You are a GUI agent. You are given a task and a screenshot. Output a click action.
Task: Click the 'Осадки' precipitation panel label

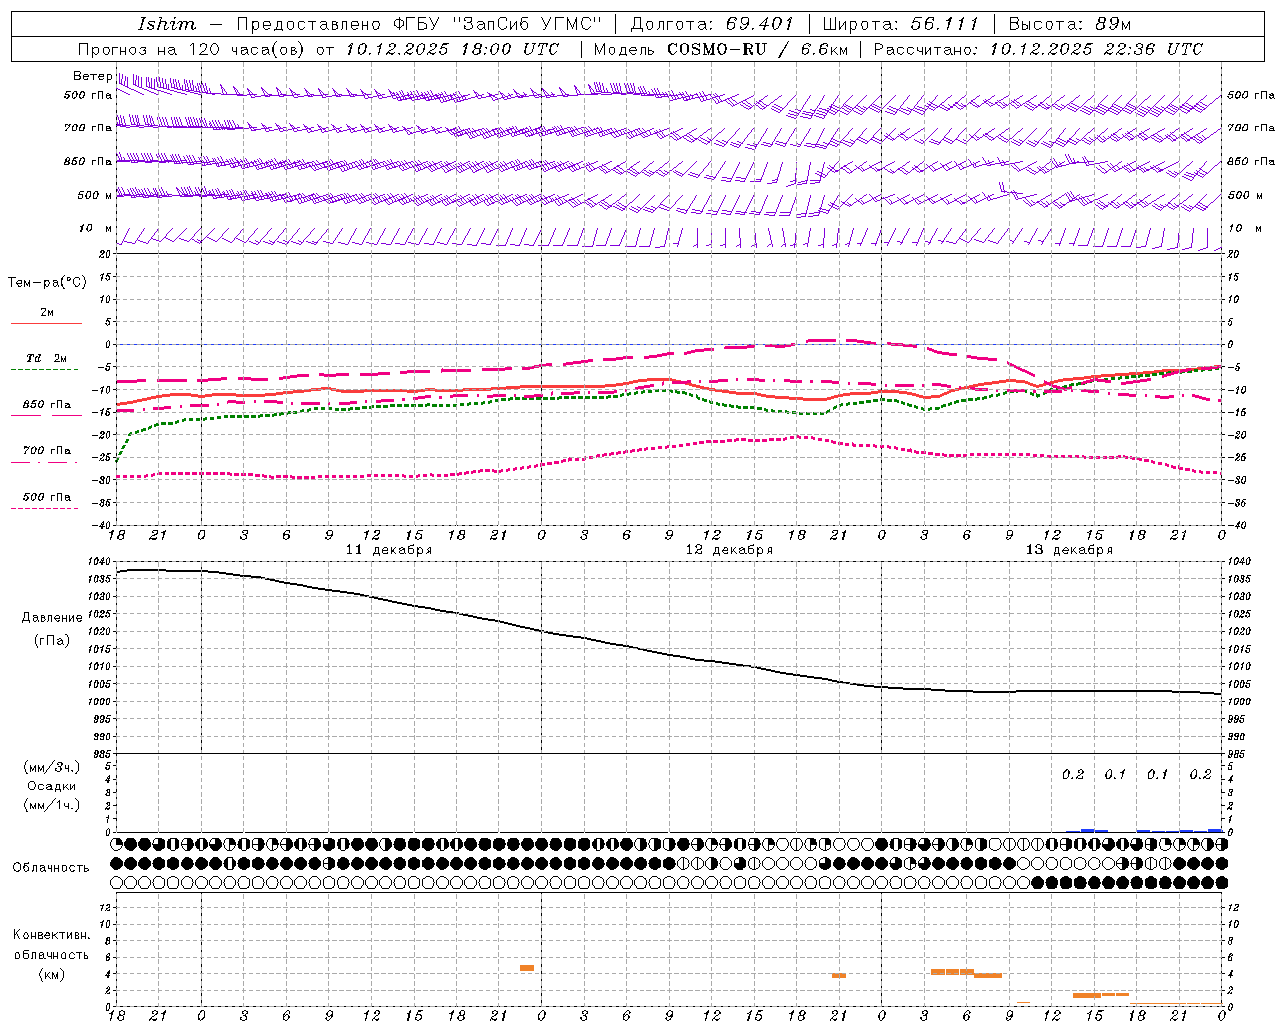pyautogui.click(x=52, y=786)
